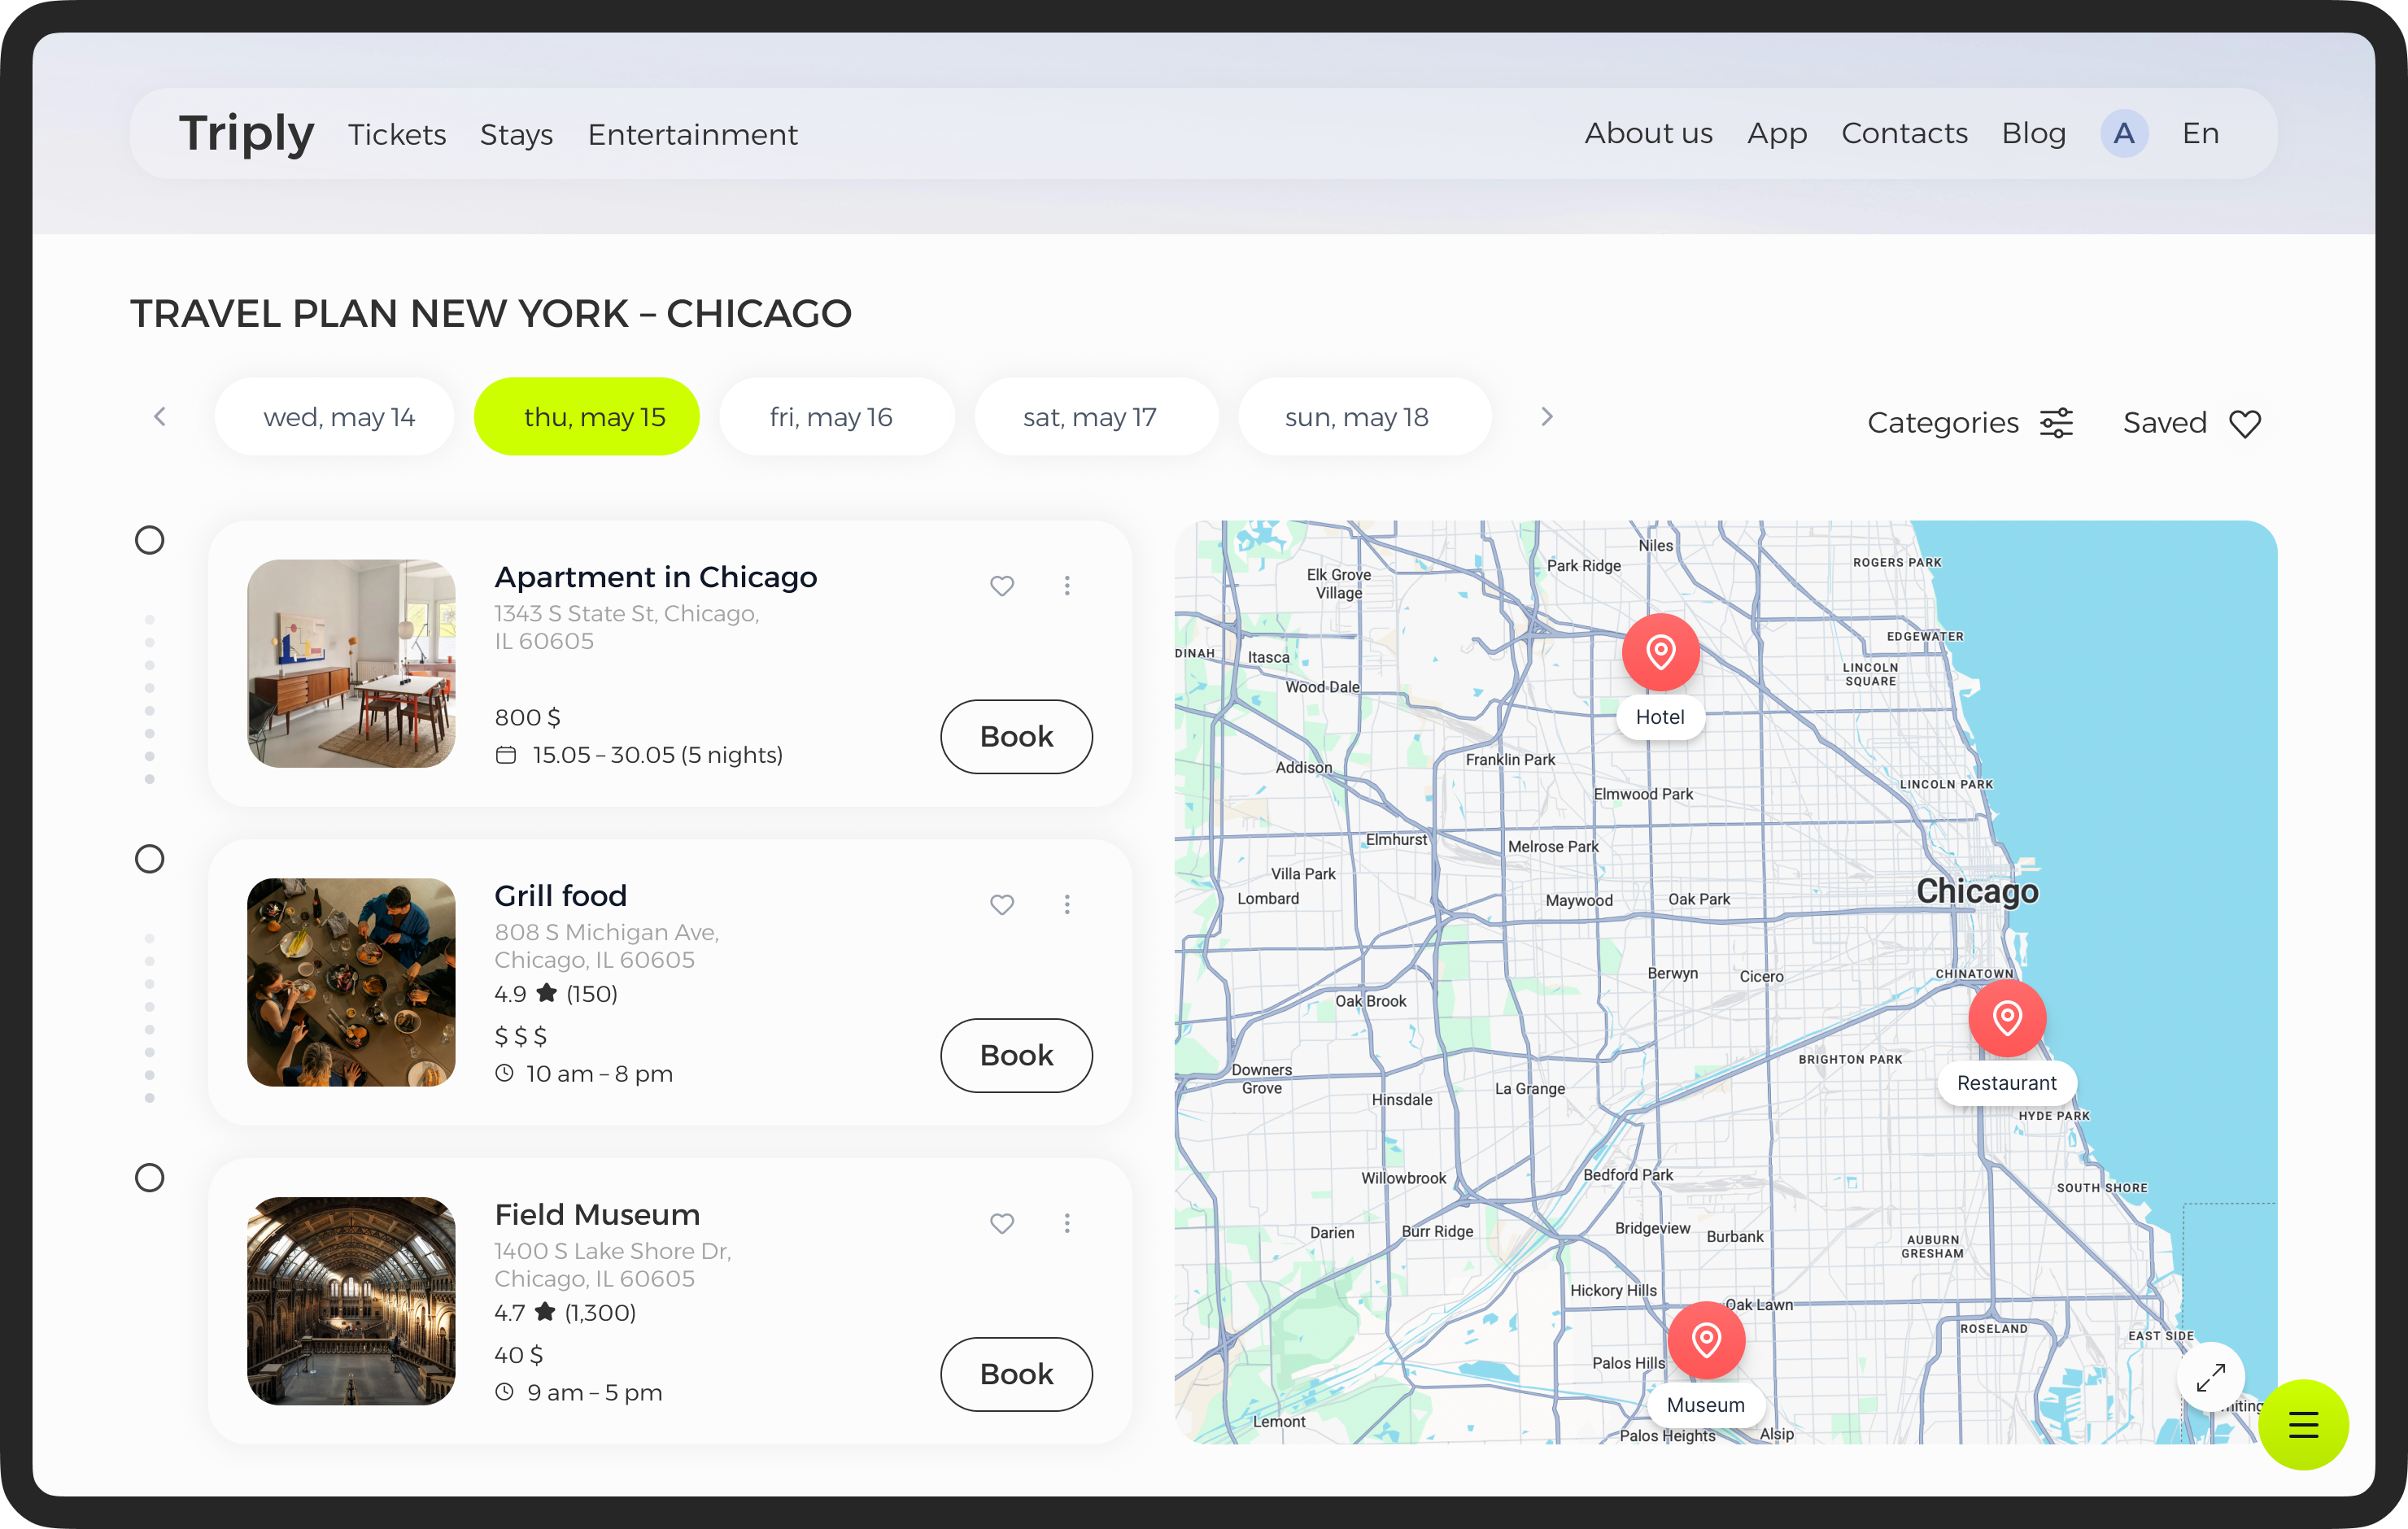Open the green hamburger menu button

click(2302, 1424)
